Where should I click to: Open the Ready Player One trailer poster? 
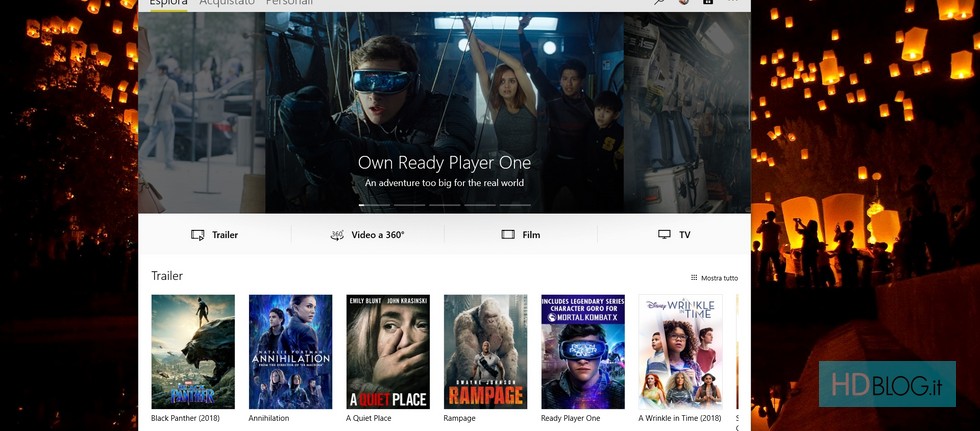[x=583, y=352]
